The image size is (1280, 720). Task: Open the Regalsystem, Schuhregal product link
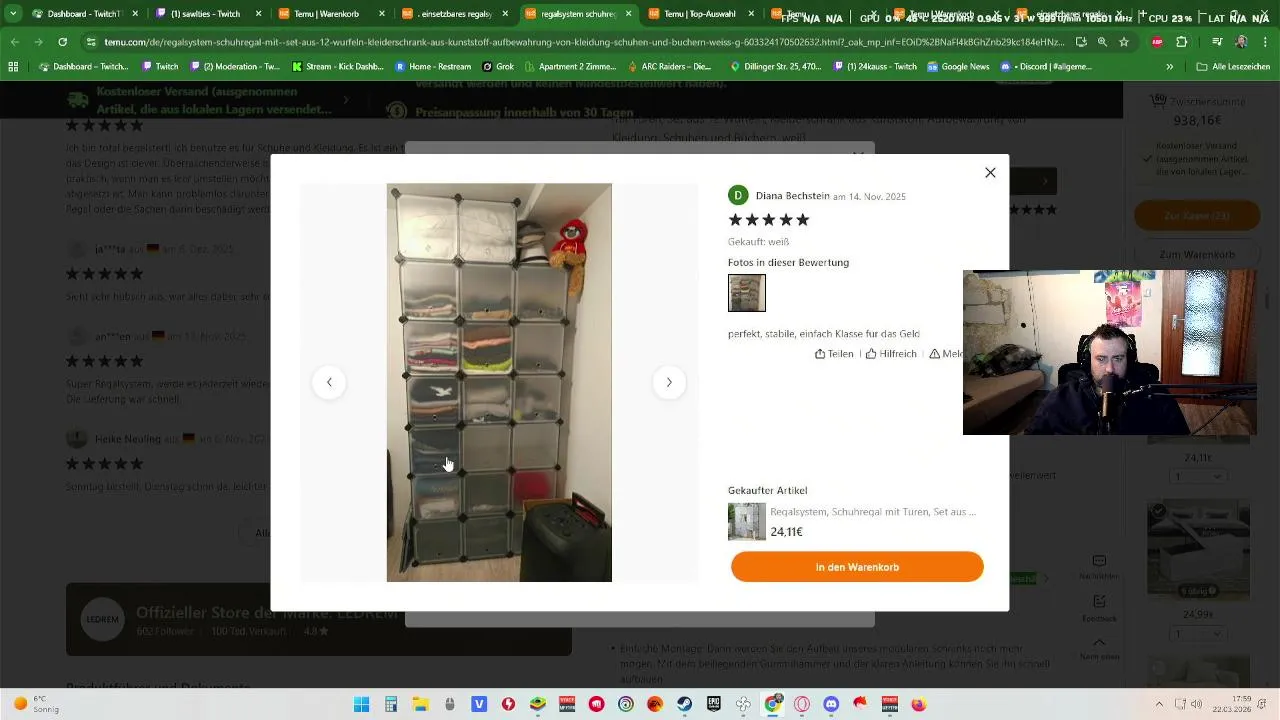click(873, 511)
